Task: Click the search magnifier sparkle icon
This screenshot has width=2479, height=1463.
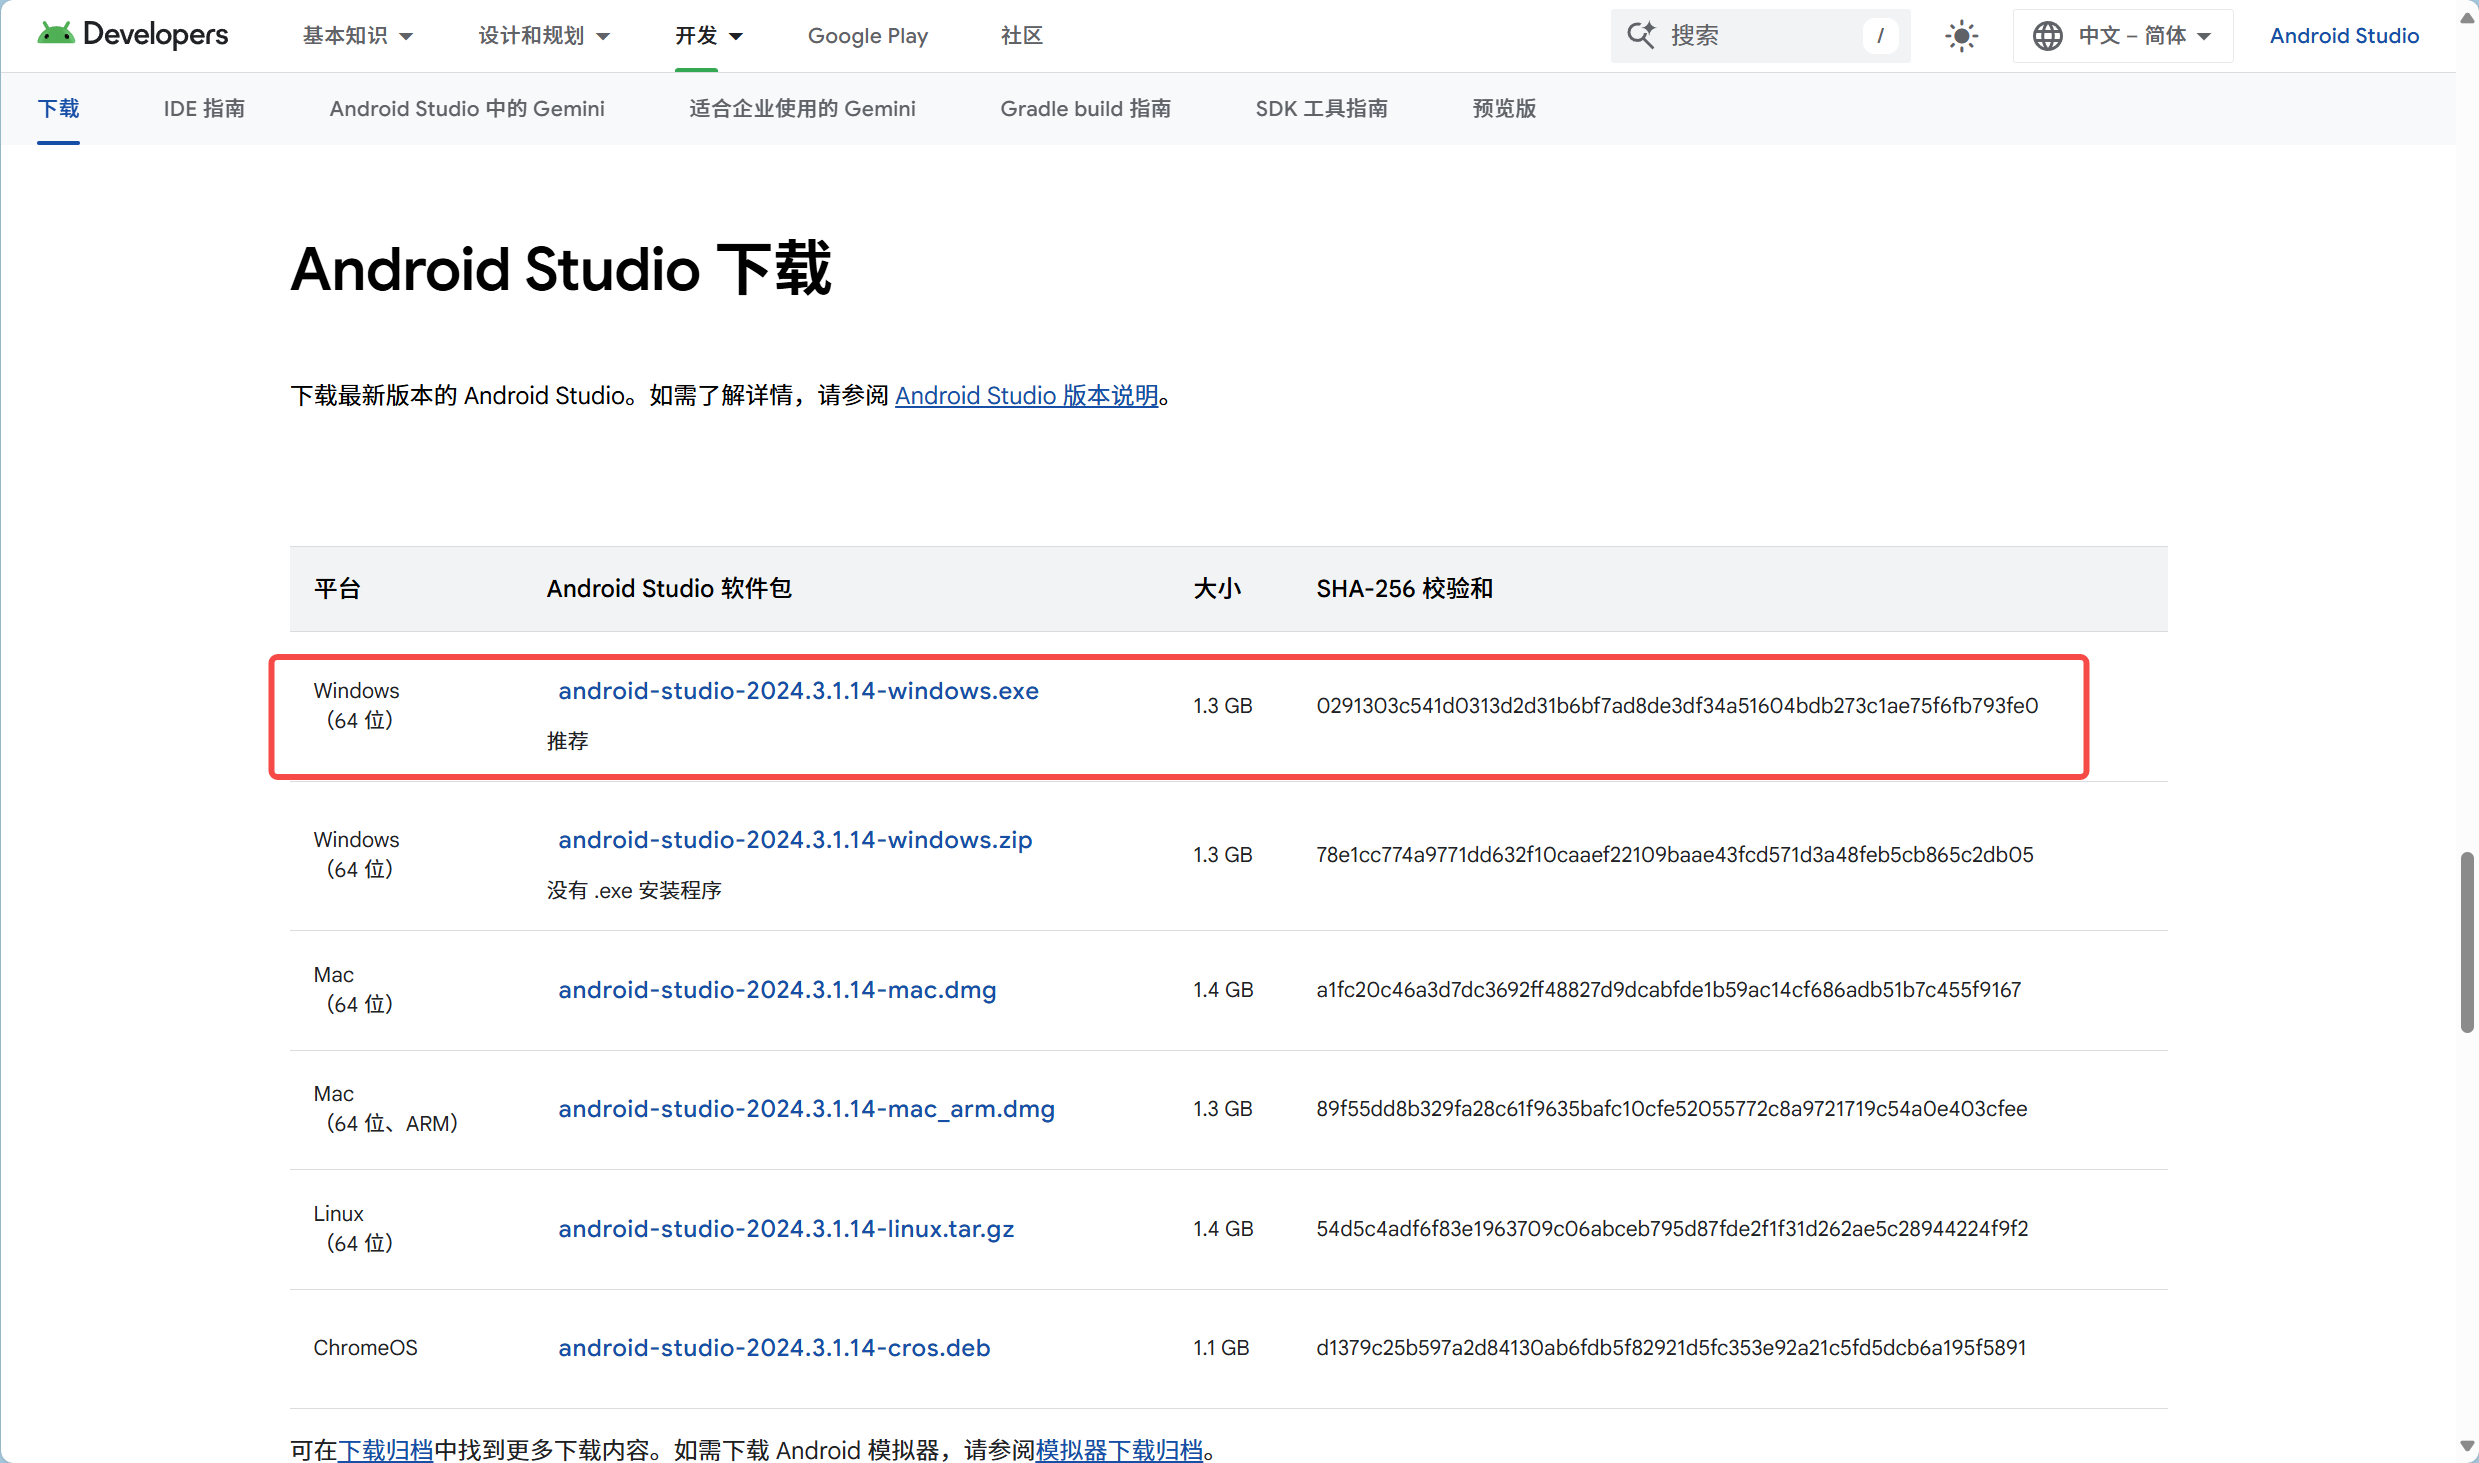Action: 1640,35
